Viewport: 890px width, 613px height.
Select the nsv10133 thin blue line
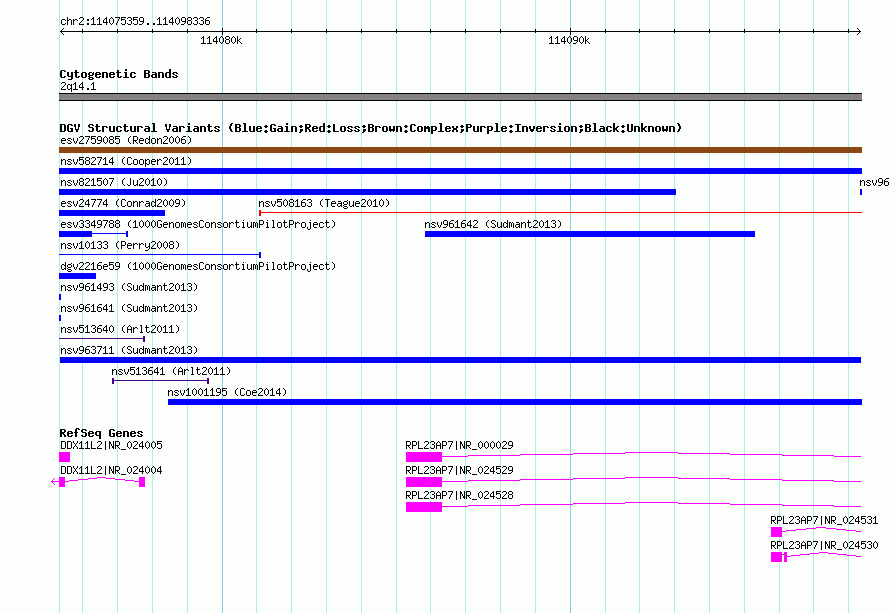160,255
